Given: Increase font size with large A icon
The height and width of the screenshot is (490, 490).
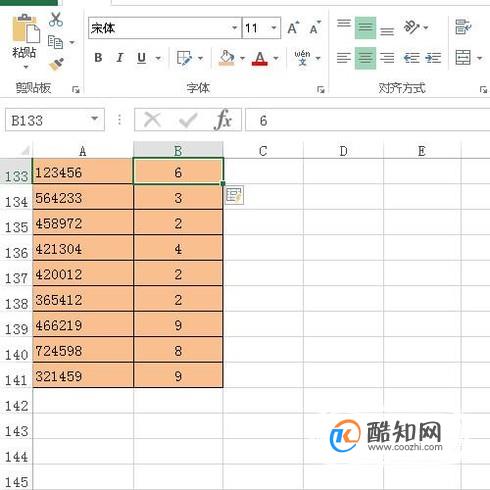Looking at the screenshot, I should [x=293, y=28].
